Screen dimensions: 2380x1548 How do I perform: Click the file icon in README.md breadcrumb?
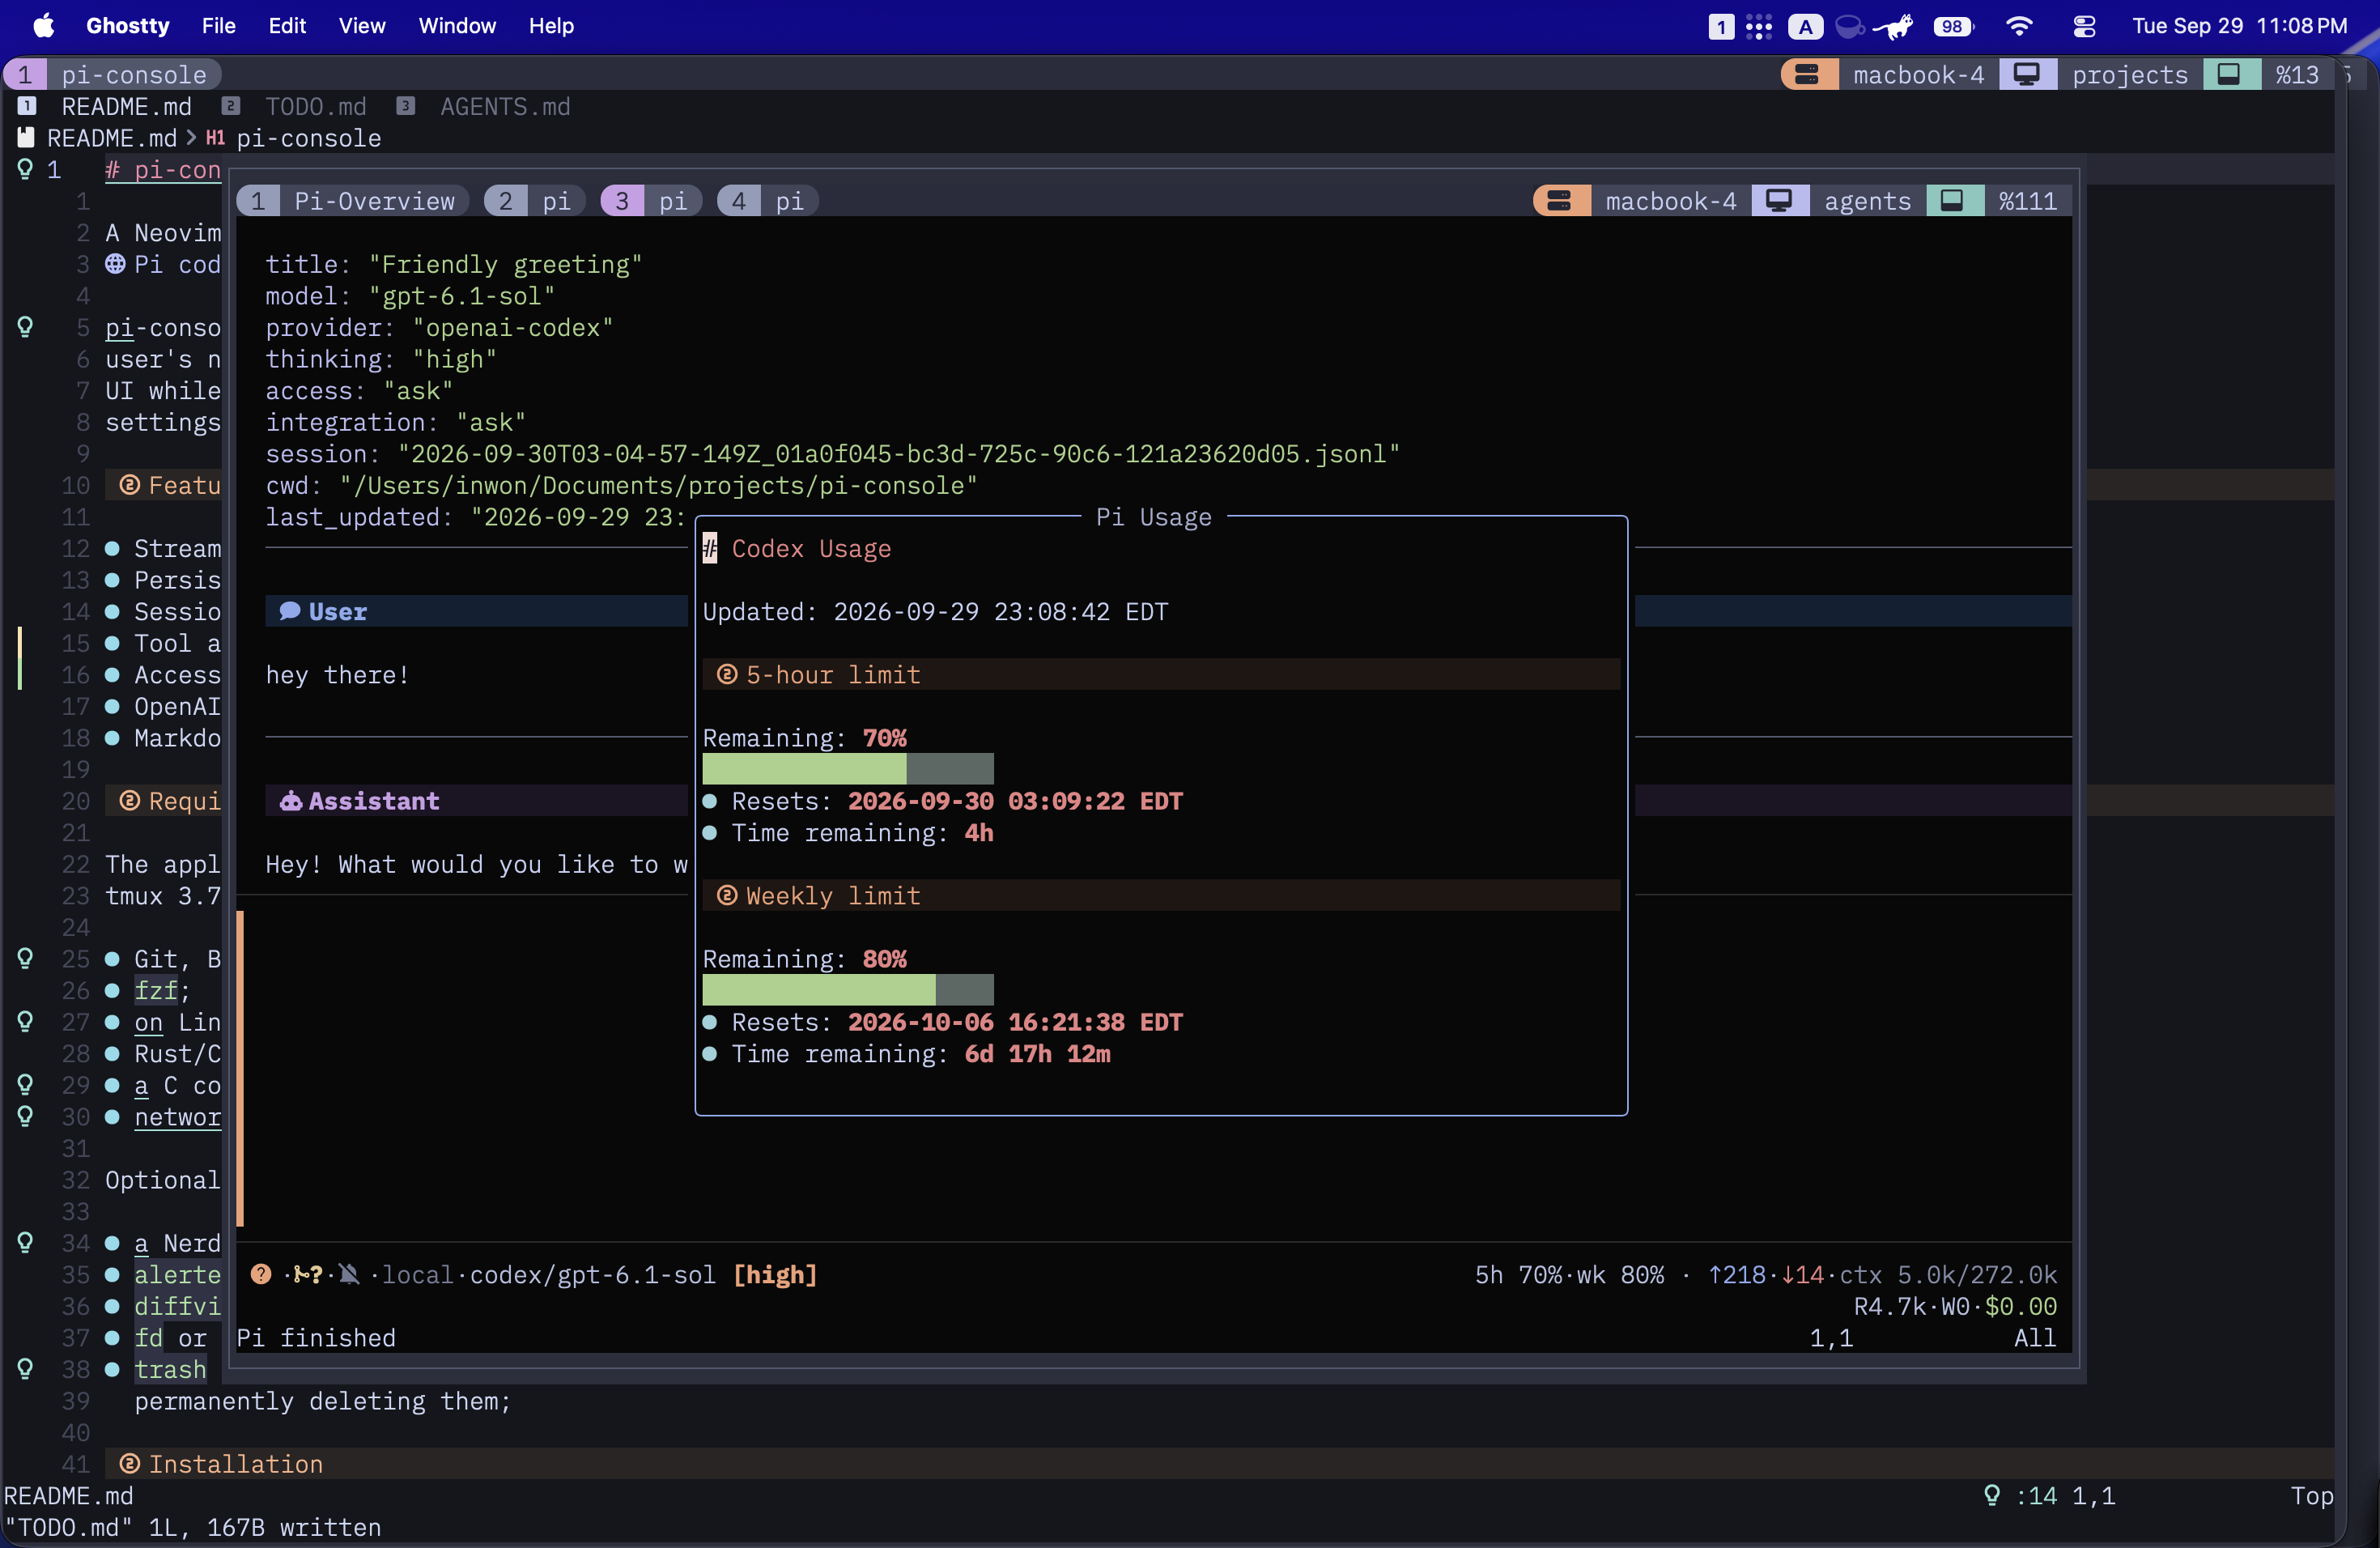coord(26,138)
